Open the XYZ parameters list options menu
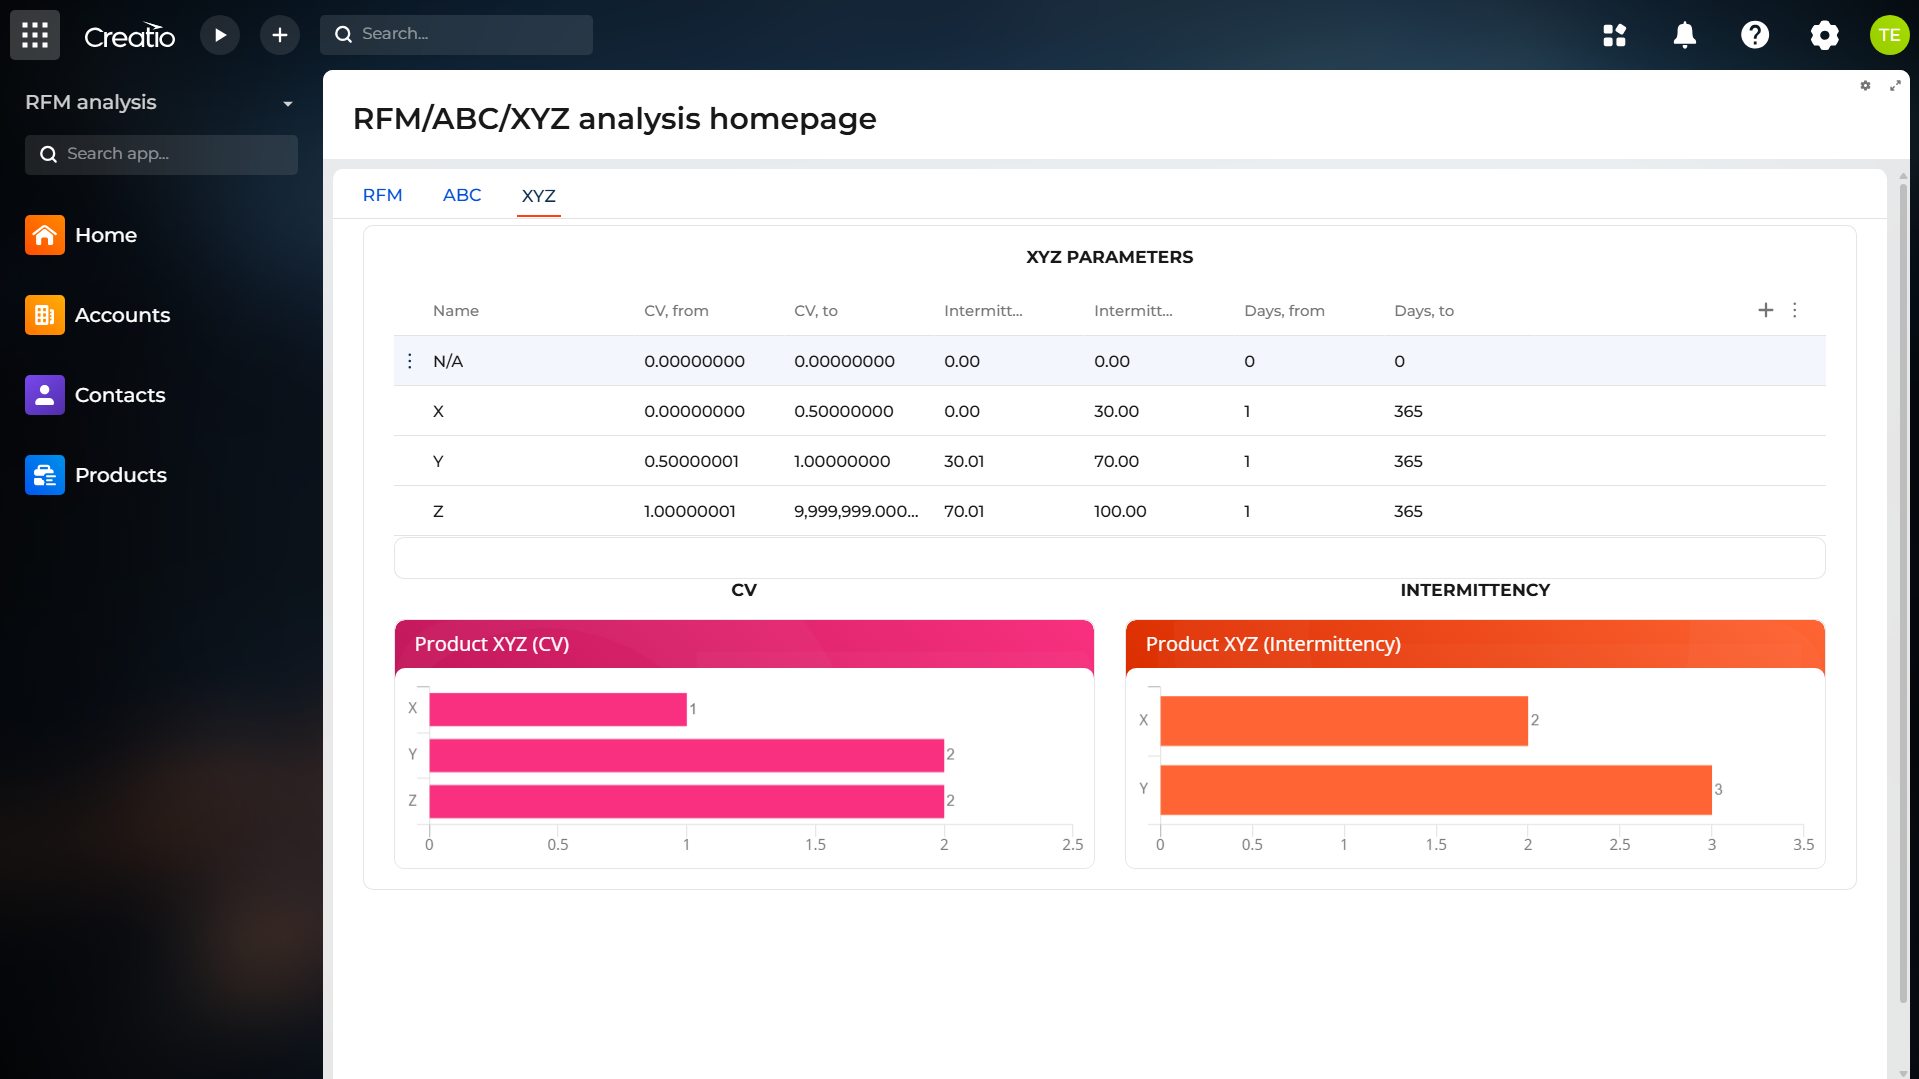 1795,310
